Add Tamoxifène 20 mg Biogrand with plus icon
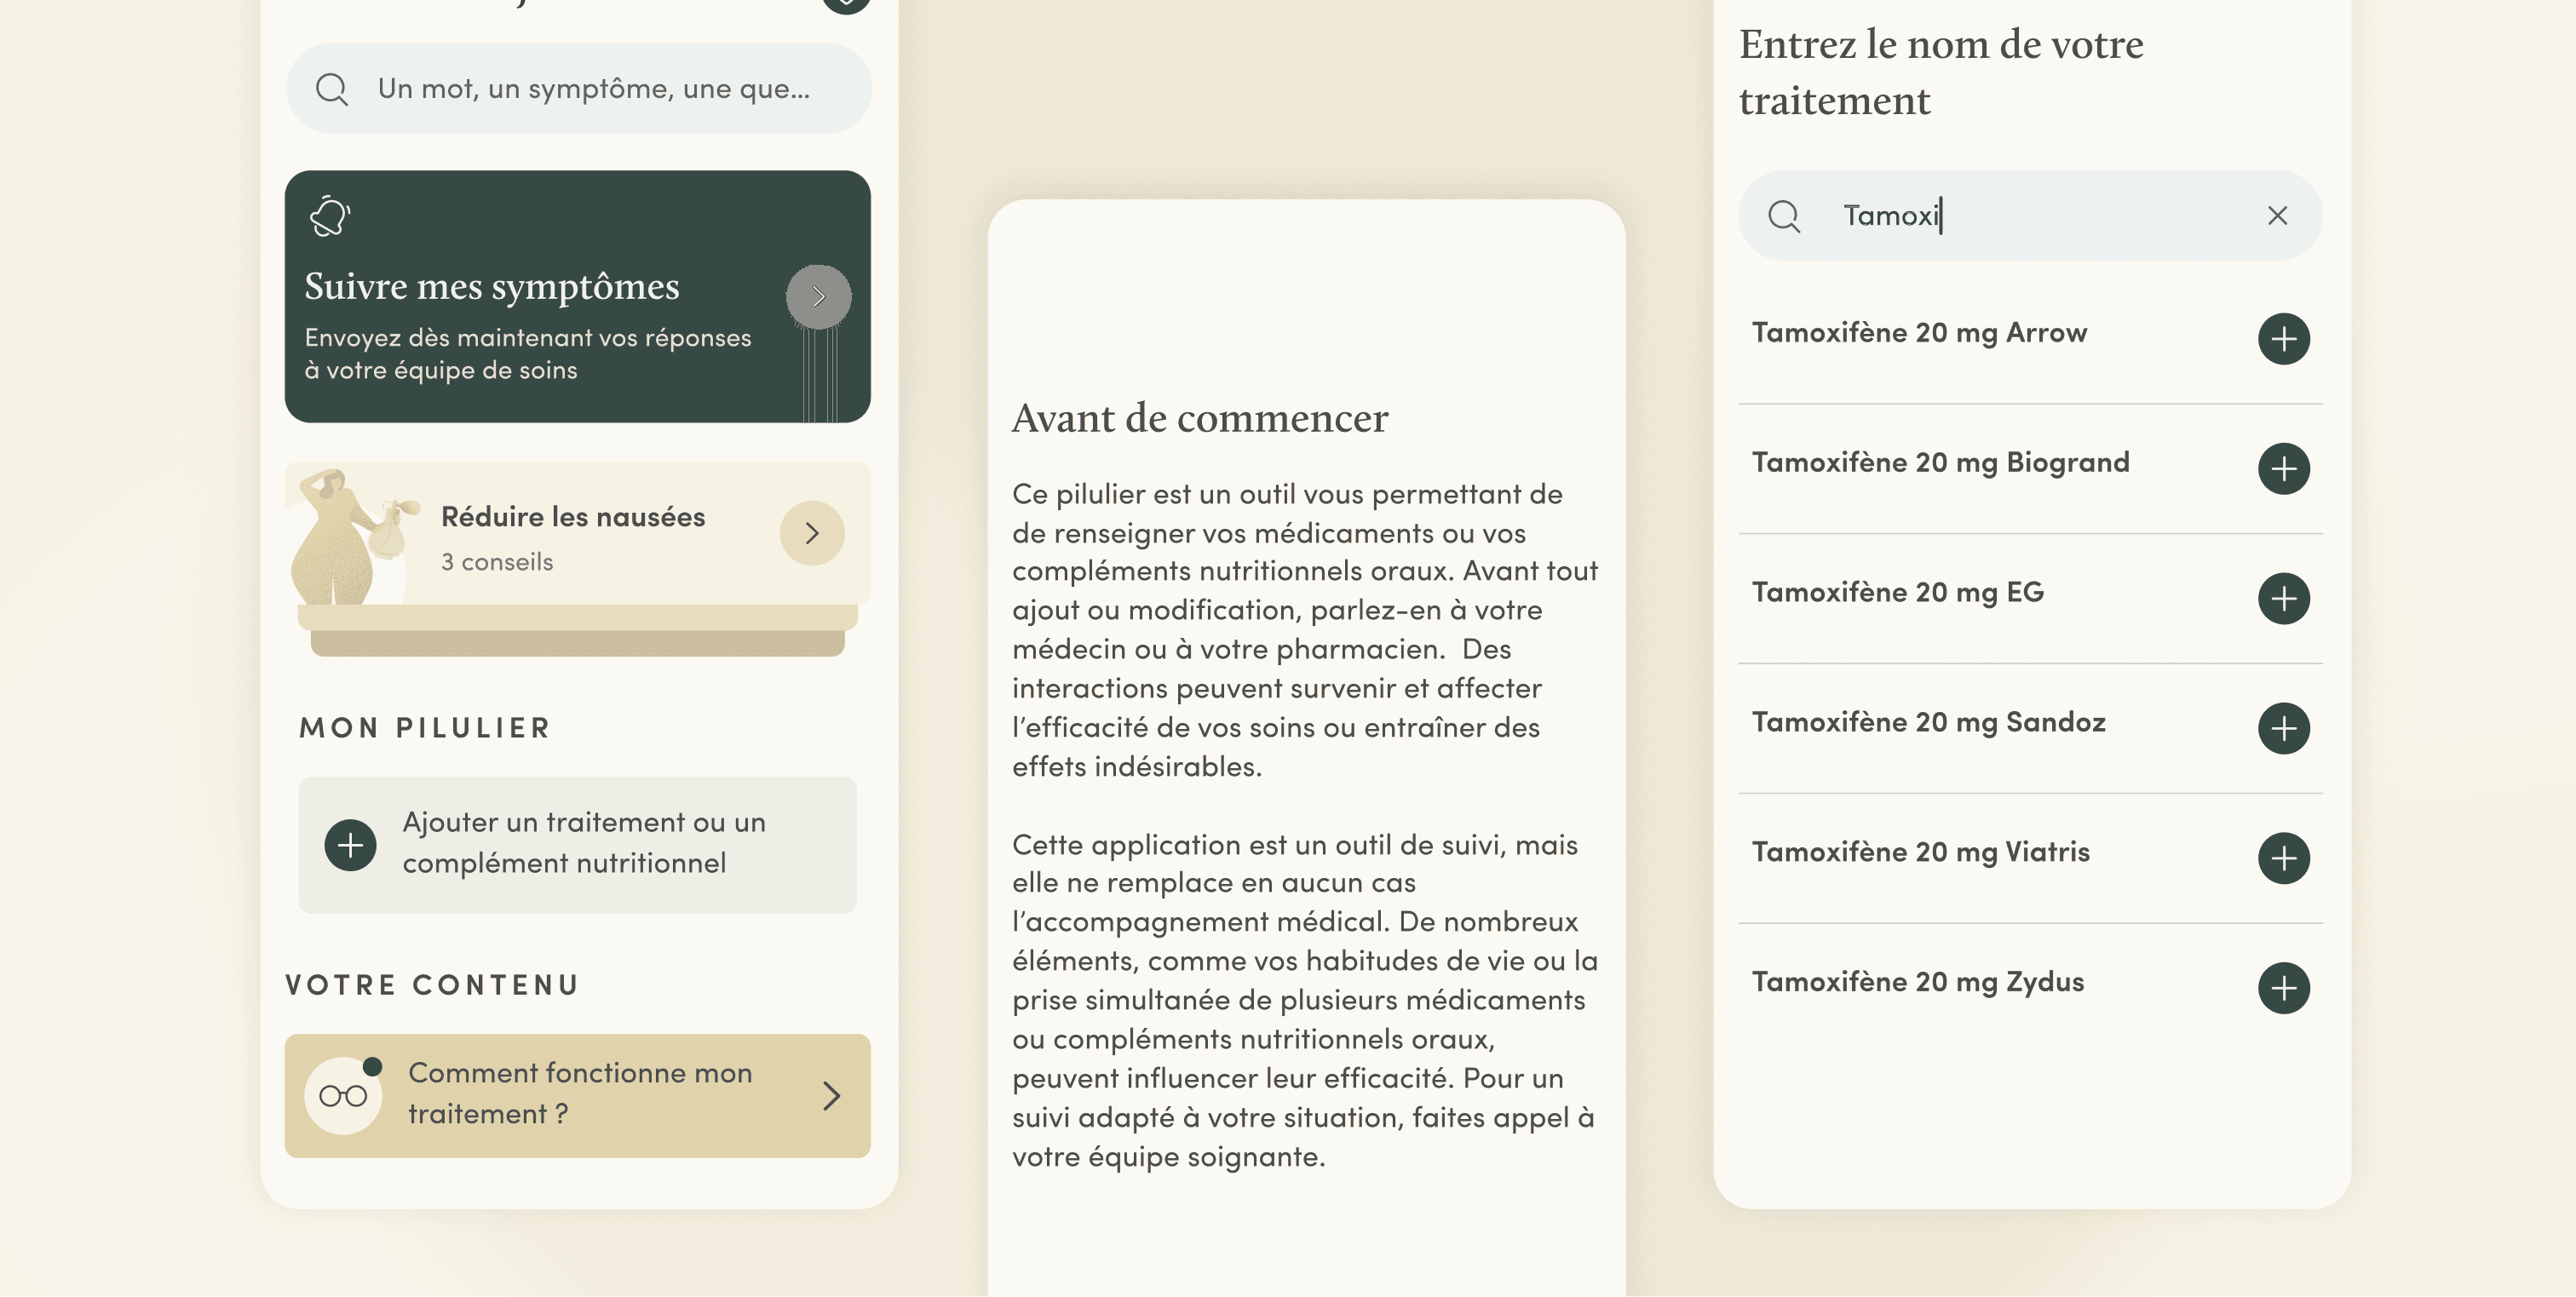The height and width of the screenshot is (1297, 2576). (2283, 469)
